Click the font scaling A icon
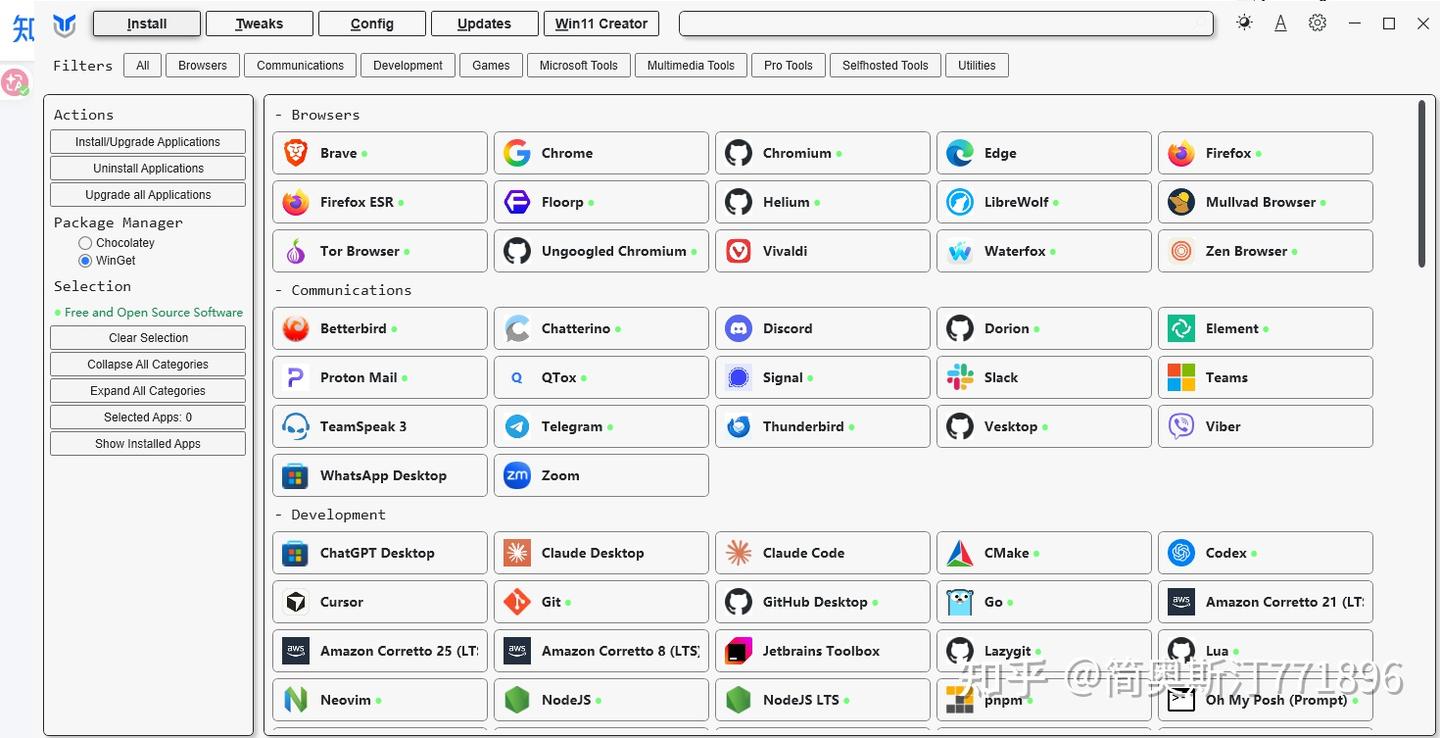The image size is (1440, 738). [x=1280, y=23]
